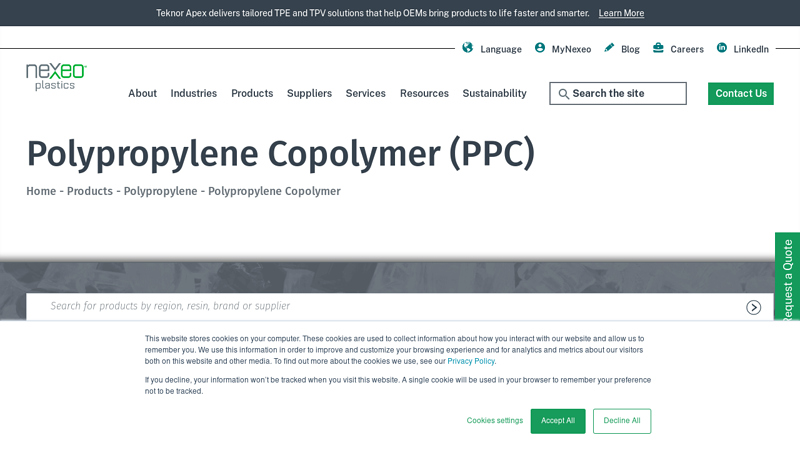Image resolution: width=800 pixels, height=450 pixels.
Task: Click the Careers briefcase icon
Action: [658, 47]
